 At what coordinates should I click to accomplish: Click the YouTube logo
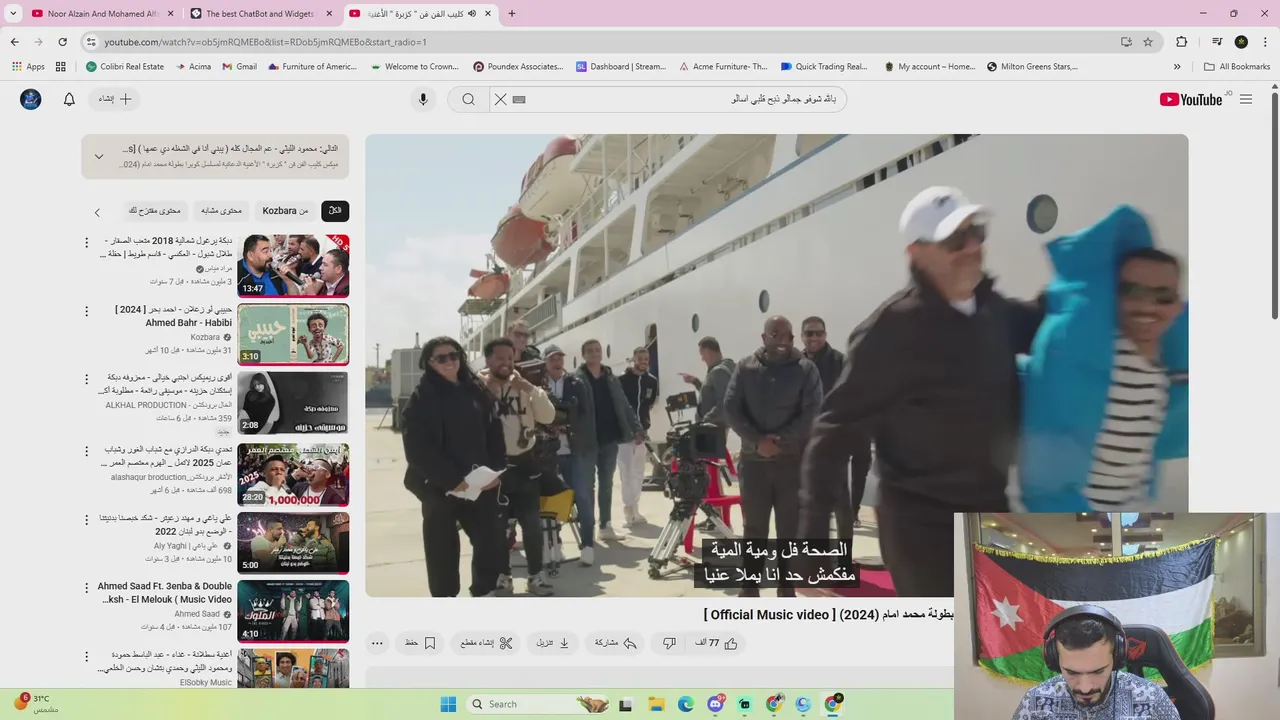1191,99
